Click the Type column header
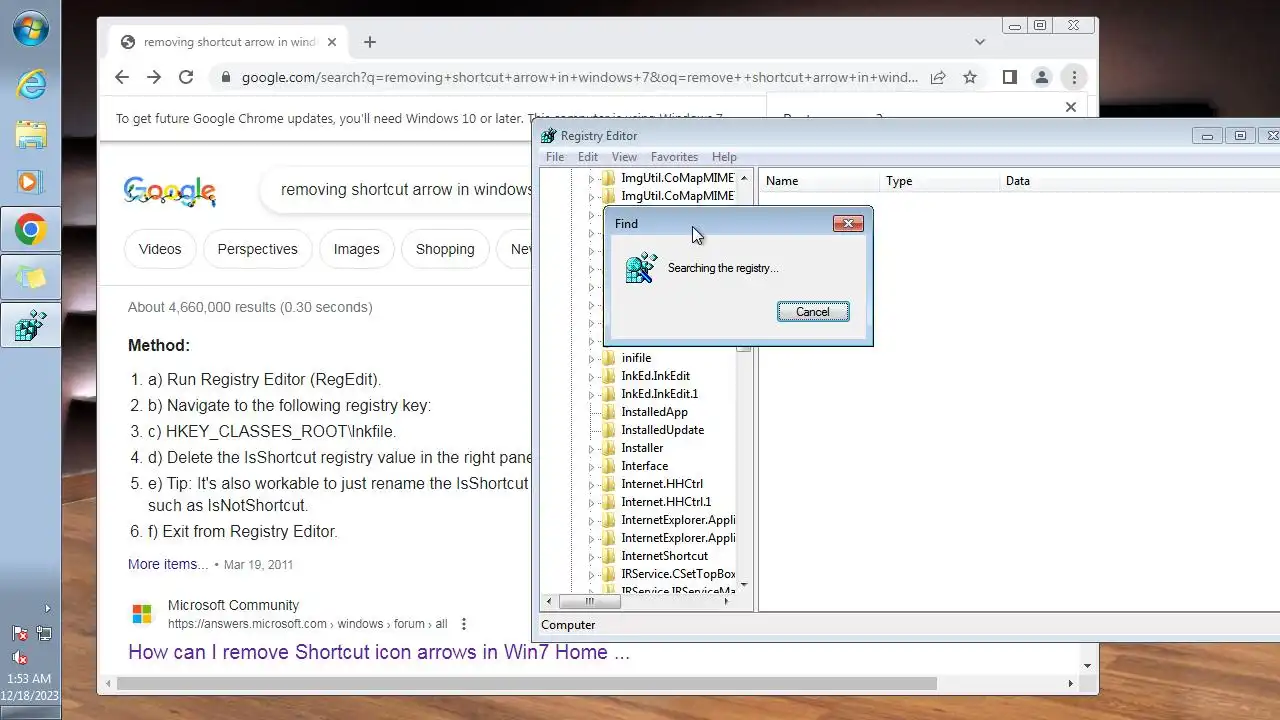 point(940,181)
